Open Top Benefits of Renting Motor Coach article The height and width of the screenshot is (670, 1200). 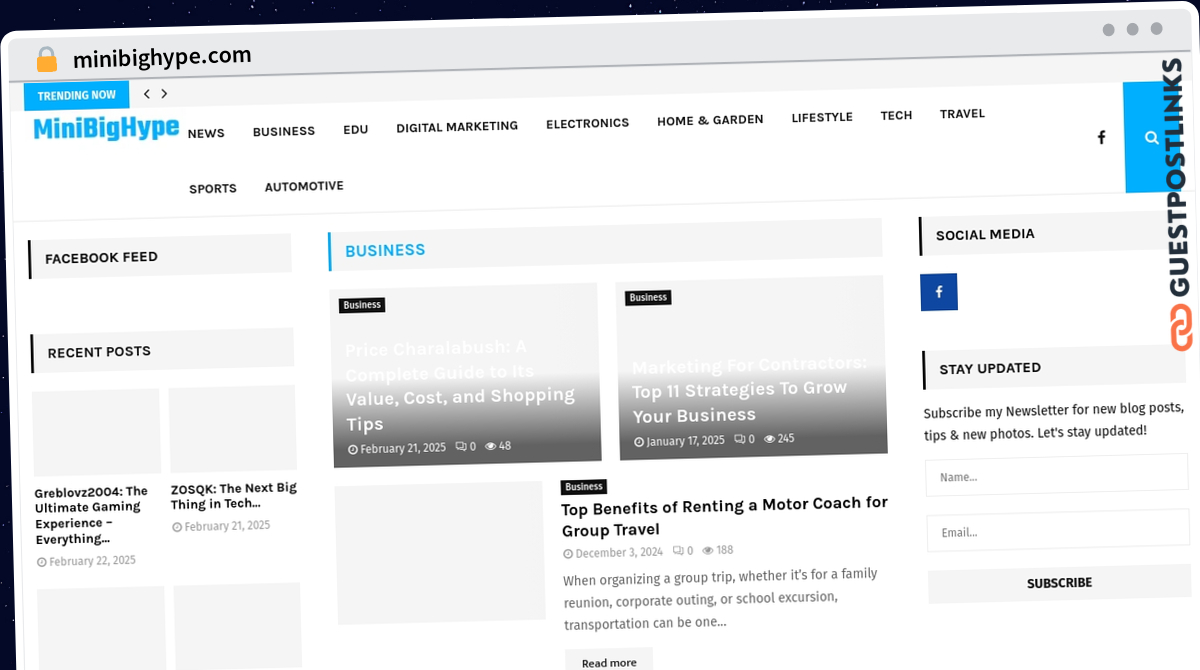pyautogui.click(x=725, y=516)
